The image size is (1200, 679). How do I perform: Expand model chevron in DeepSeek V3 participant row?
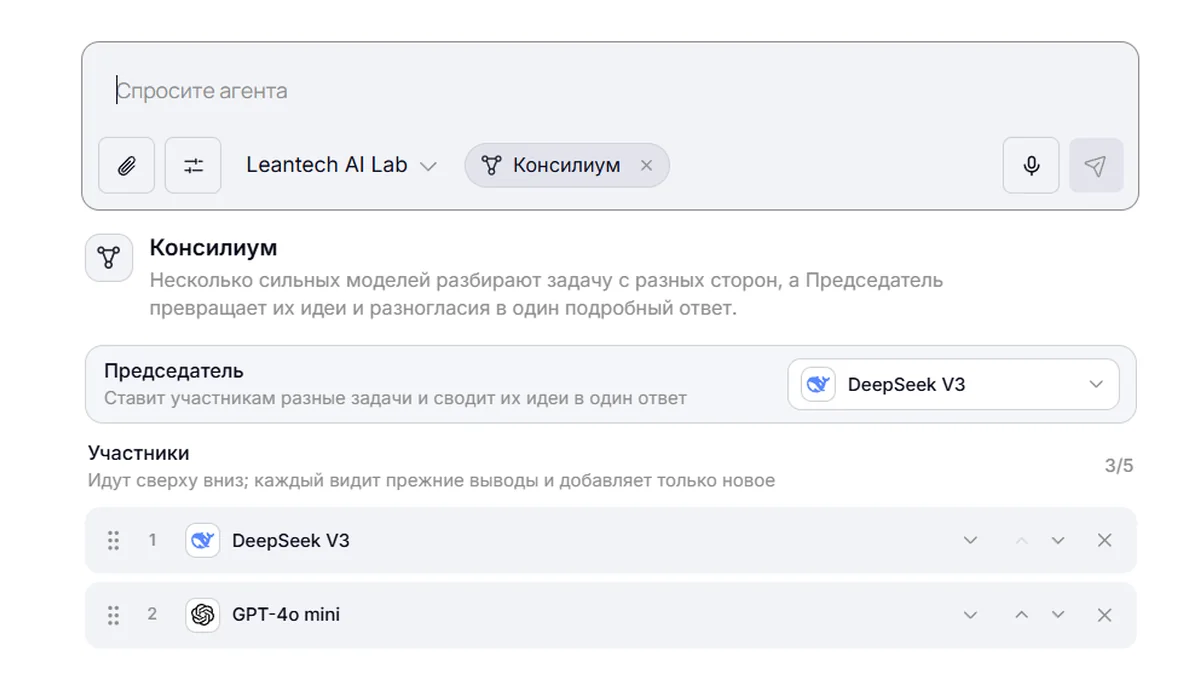coord(970,540)
